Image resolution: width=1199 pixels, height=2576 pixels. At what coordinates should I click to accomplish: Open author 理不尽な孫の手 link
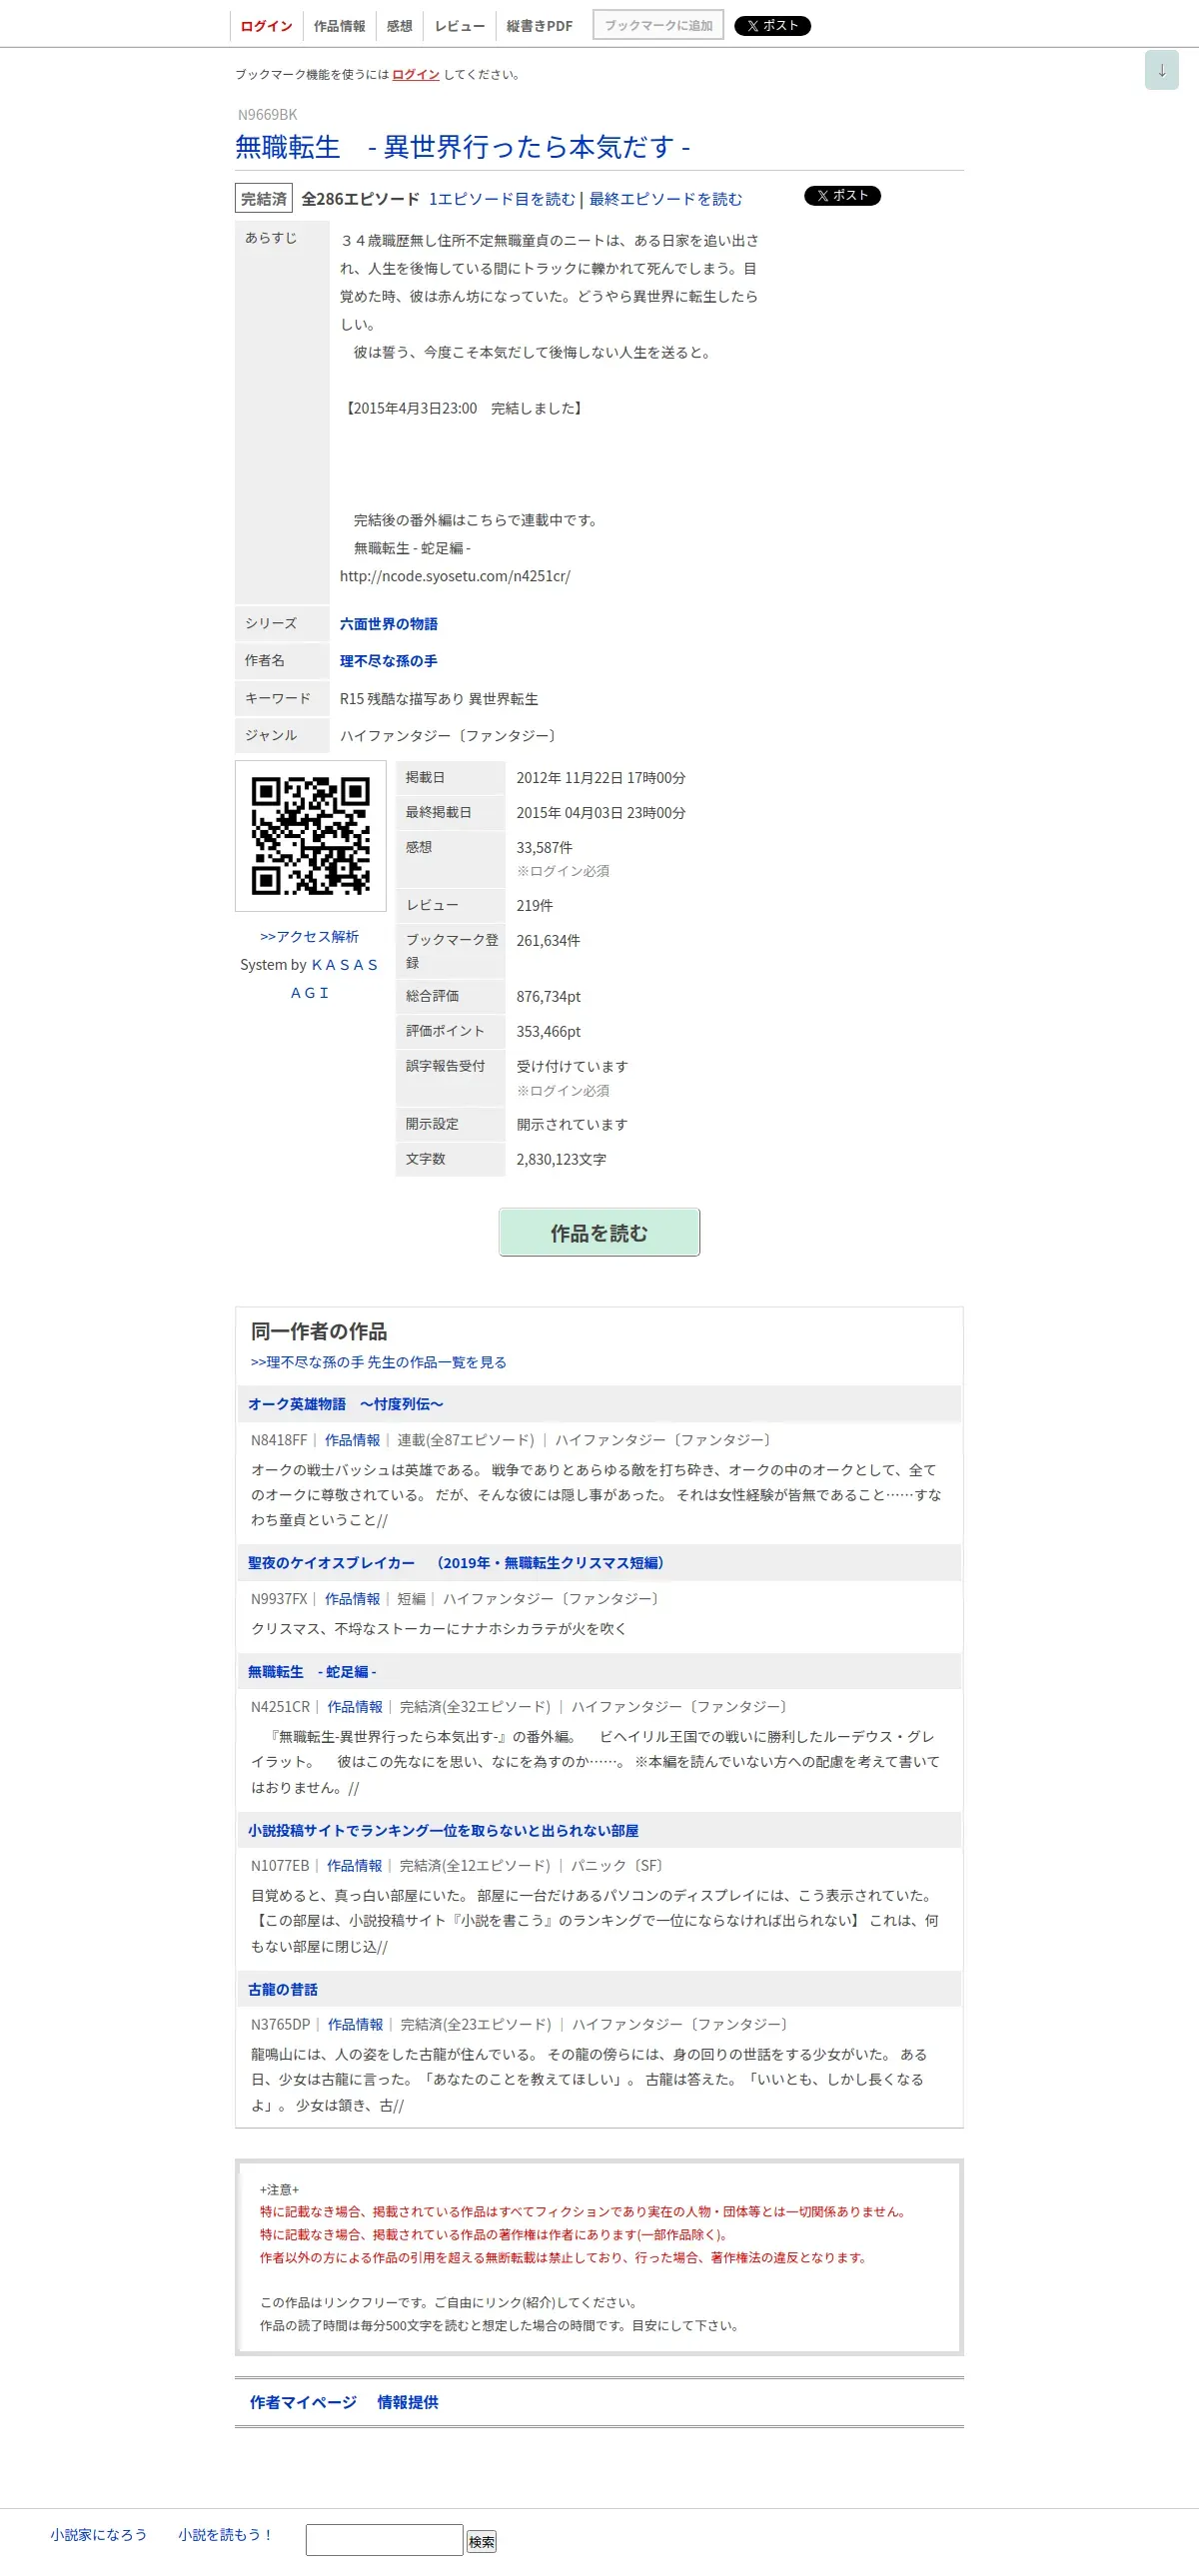point(388,661)
